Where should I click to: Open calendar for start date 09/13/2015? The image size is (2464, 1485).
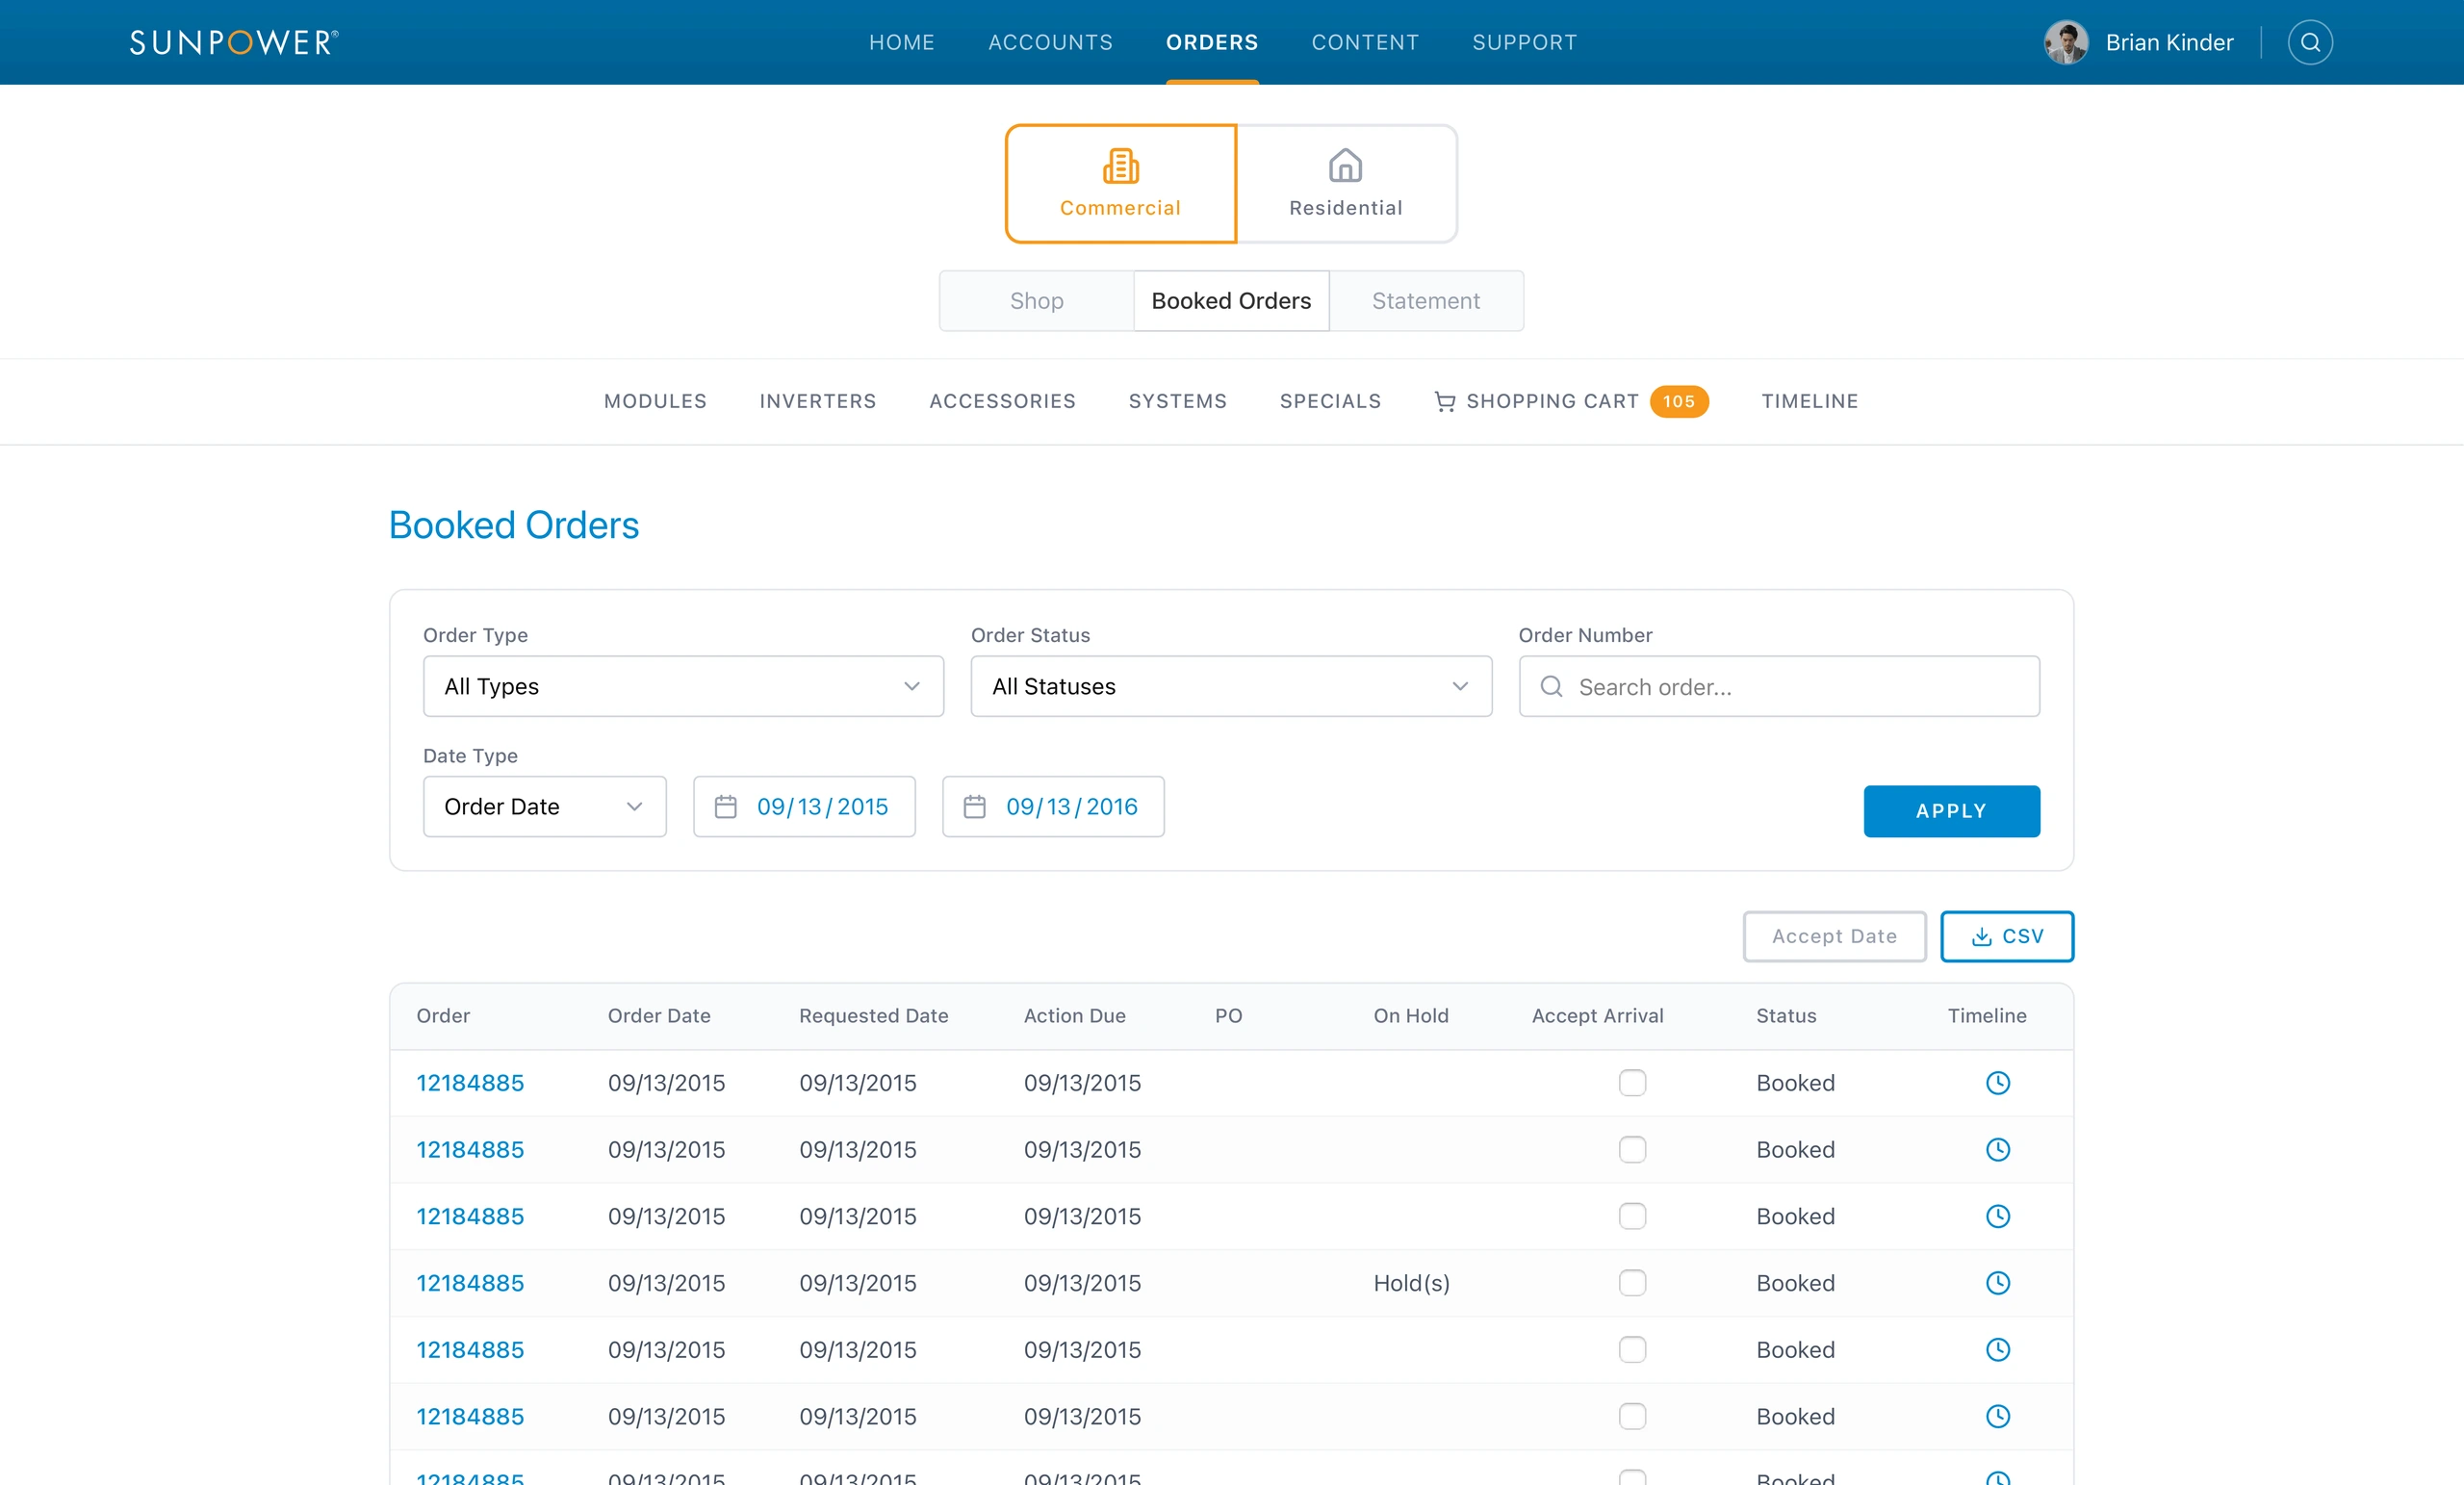pyautogui.click(x=726, y=807)
